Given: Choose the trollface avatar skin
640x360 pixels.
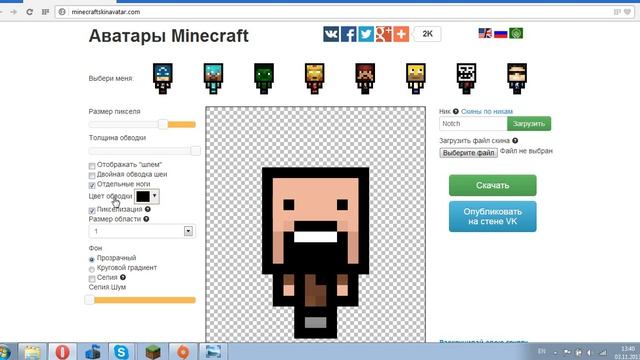Looking at the screenshot, I should coord(467,78).
